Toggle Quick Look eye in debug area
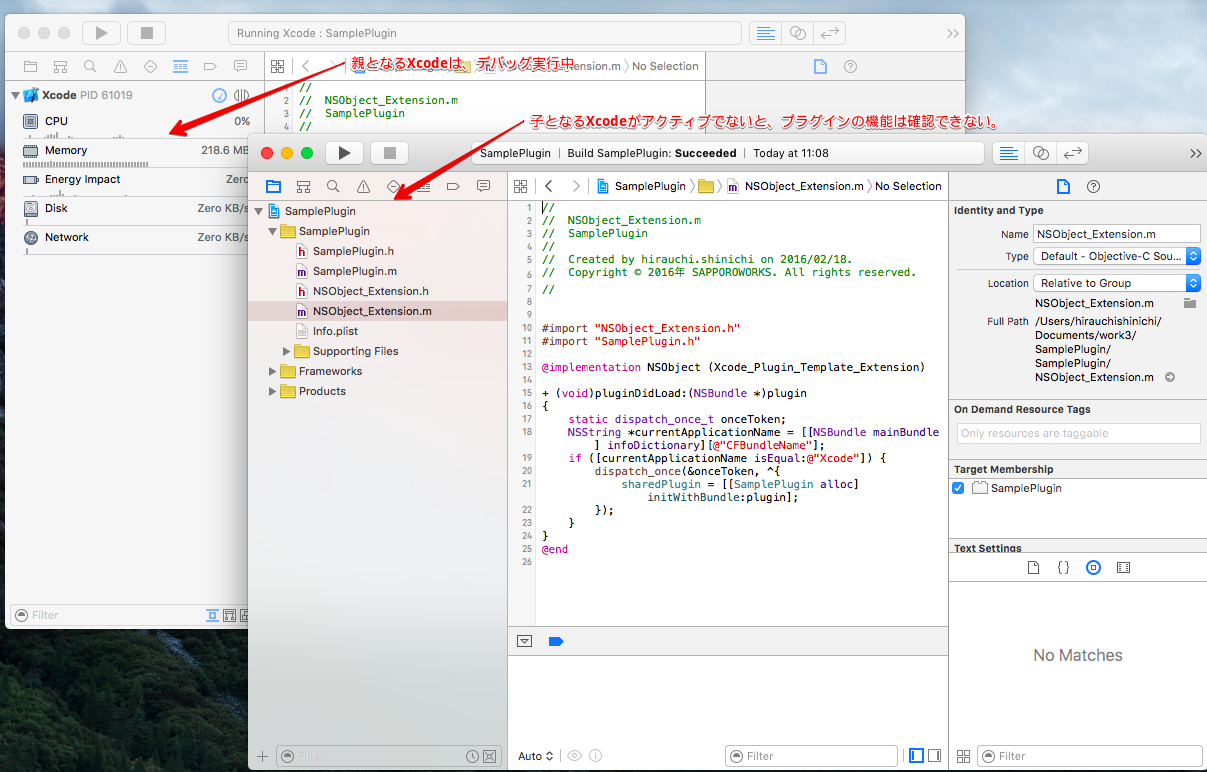The image size is (1207, 772). point(574,756)
